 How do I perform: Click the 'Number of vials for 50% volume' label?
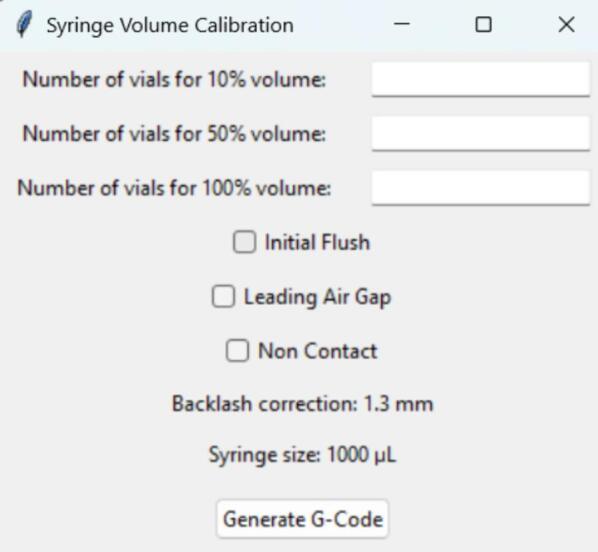tap(174, 134)
